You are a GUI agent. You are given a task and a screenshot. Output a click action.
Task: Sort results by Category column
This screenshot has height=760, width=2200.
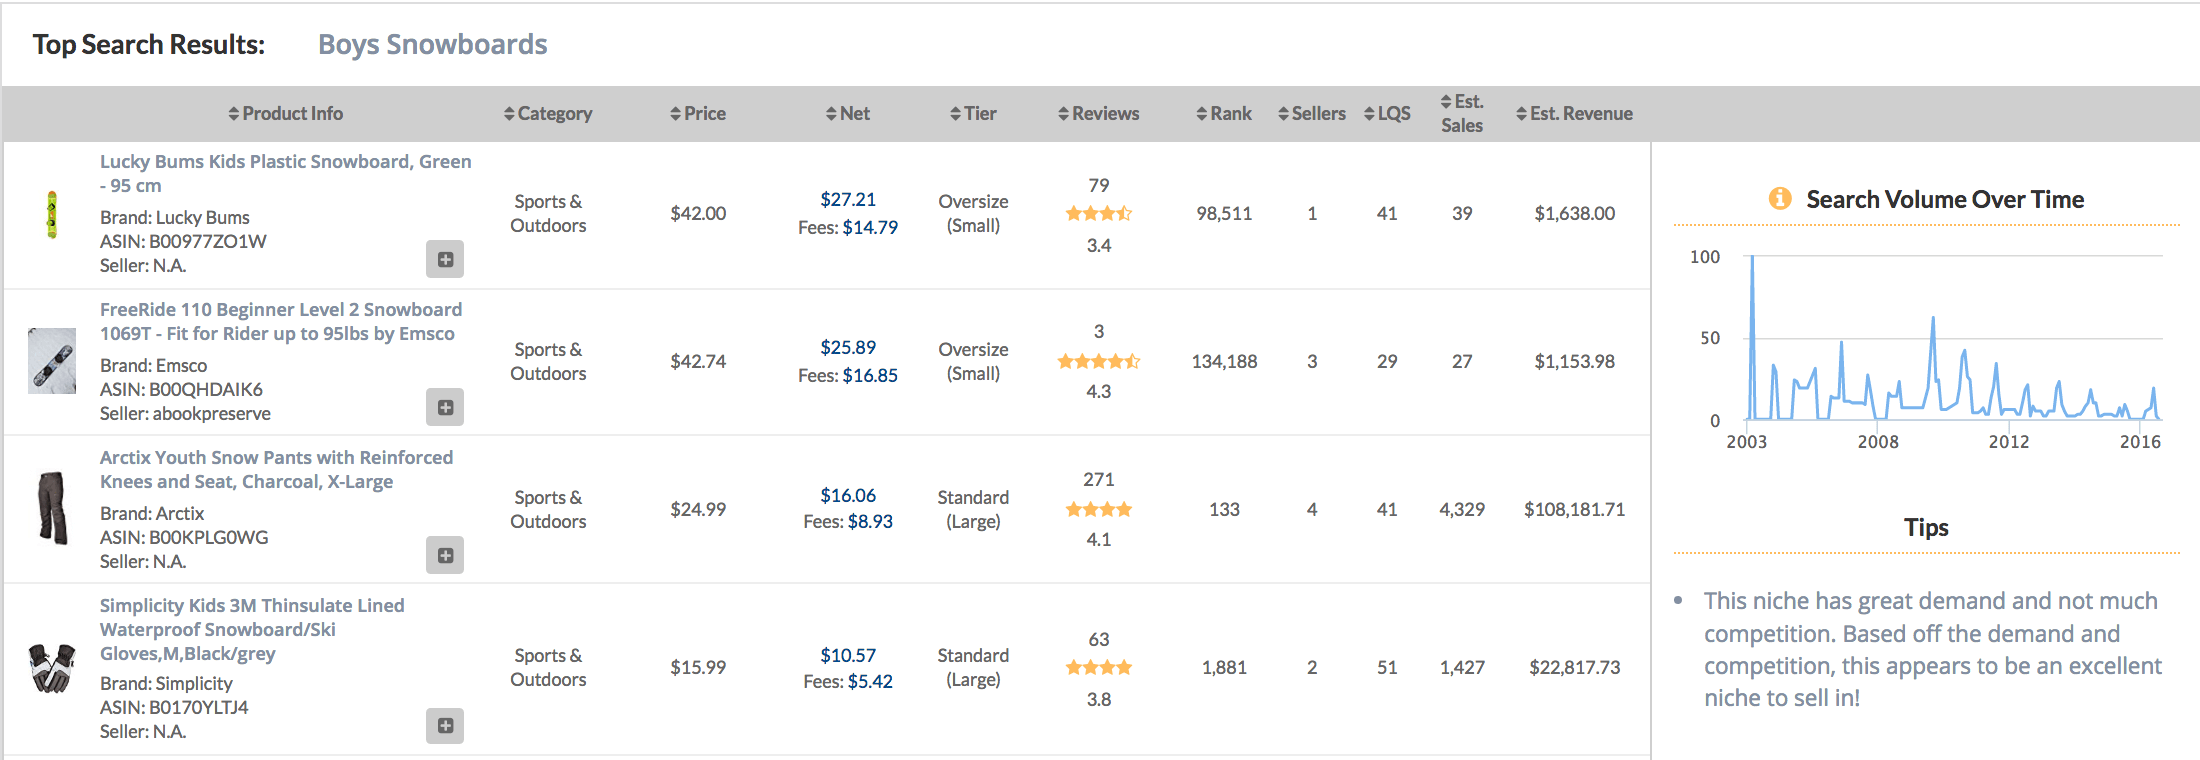(548, 114)
